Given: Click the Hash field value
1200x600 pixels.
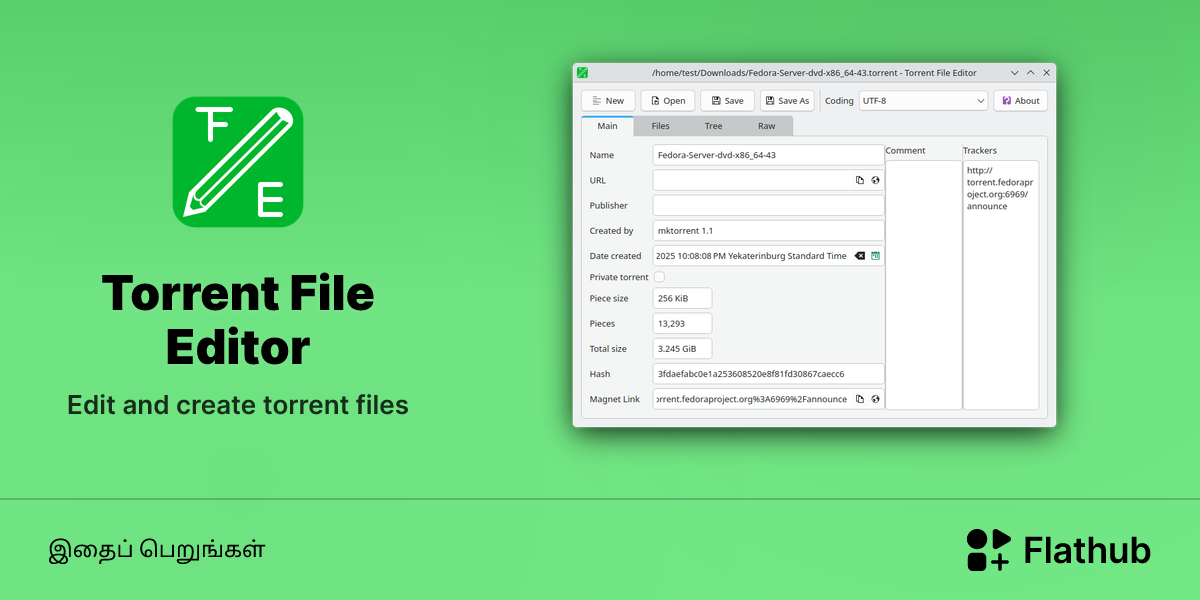Looking at the screenshot, I should pos(768,374).
